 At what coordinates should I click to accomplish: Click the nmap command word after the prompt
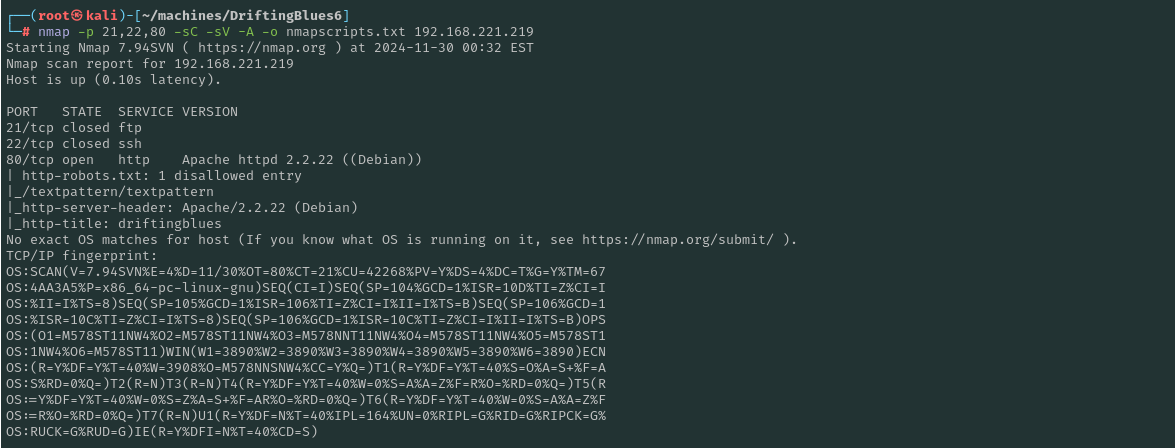[56, 31]
